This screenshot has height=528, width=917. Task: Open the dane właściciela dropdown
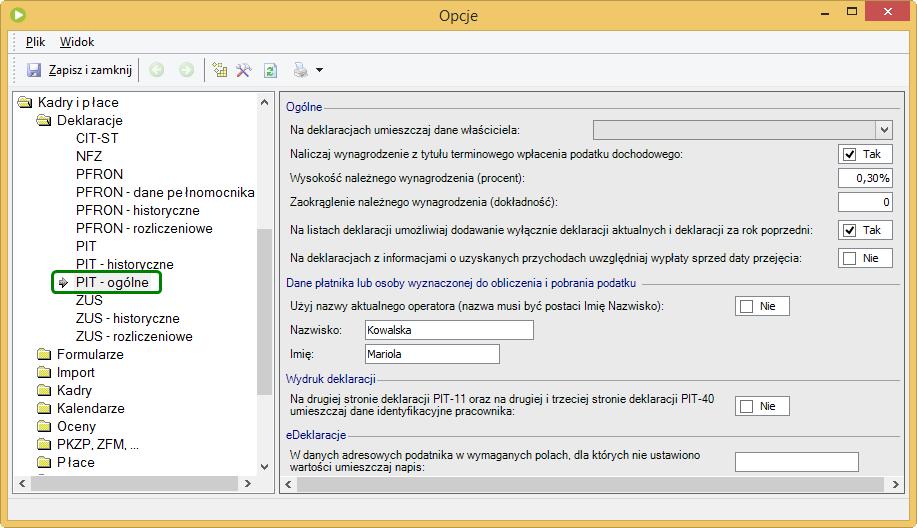(x=884, y=130)
